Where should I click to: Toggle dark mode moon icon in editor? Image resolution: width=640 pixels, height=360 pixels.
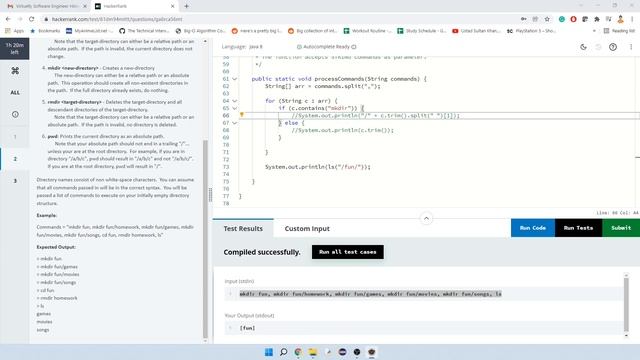[583, 47]
